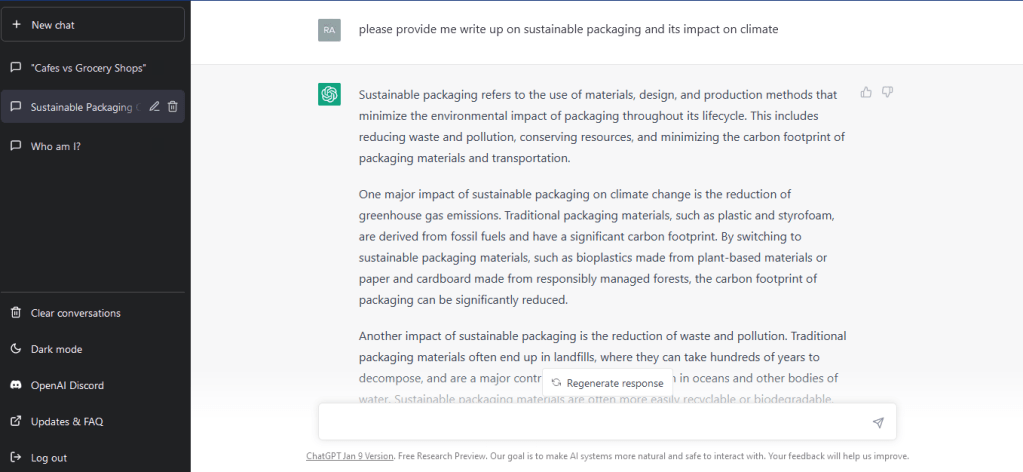Click Regenerate response button

607,383
